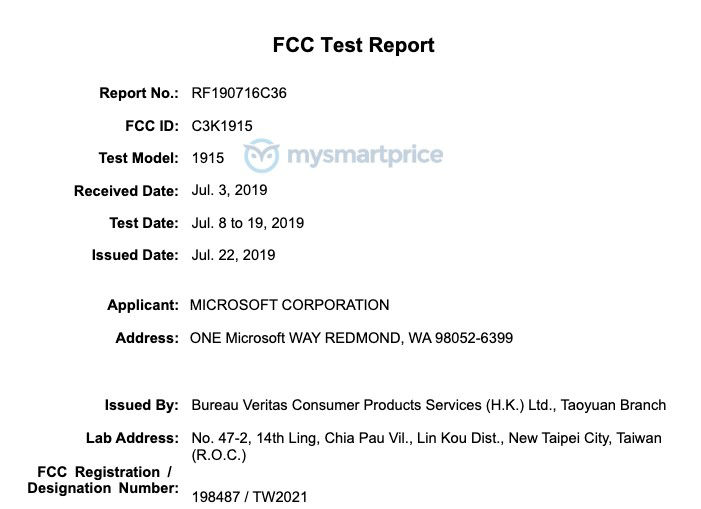Click the registration number 198487 / TW2021

click(x=249, y=496)
